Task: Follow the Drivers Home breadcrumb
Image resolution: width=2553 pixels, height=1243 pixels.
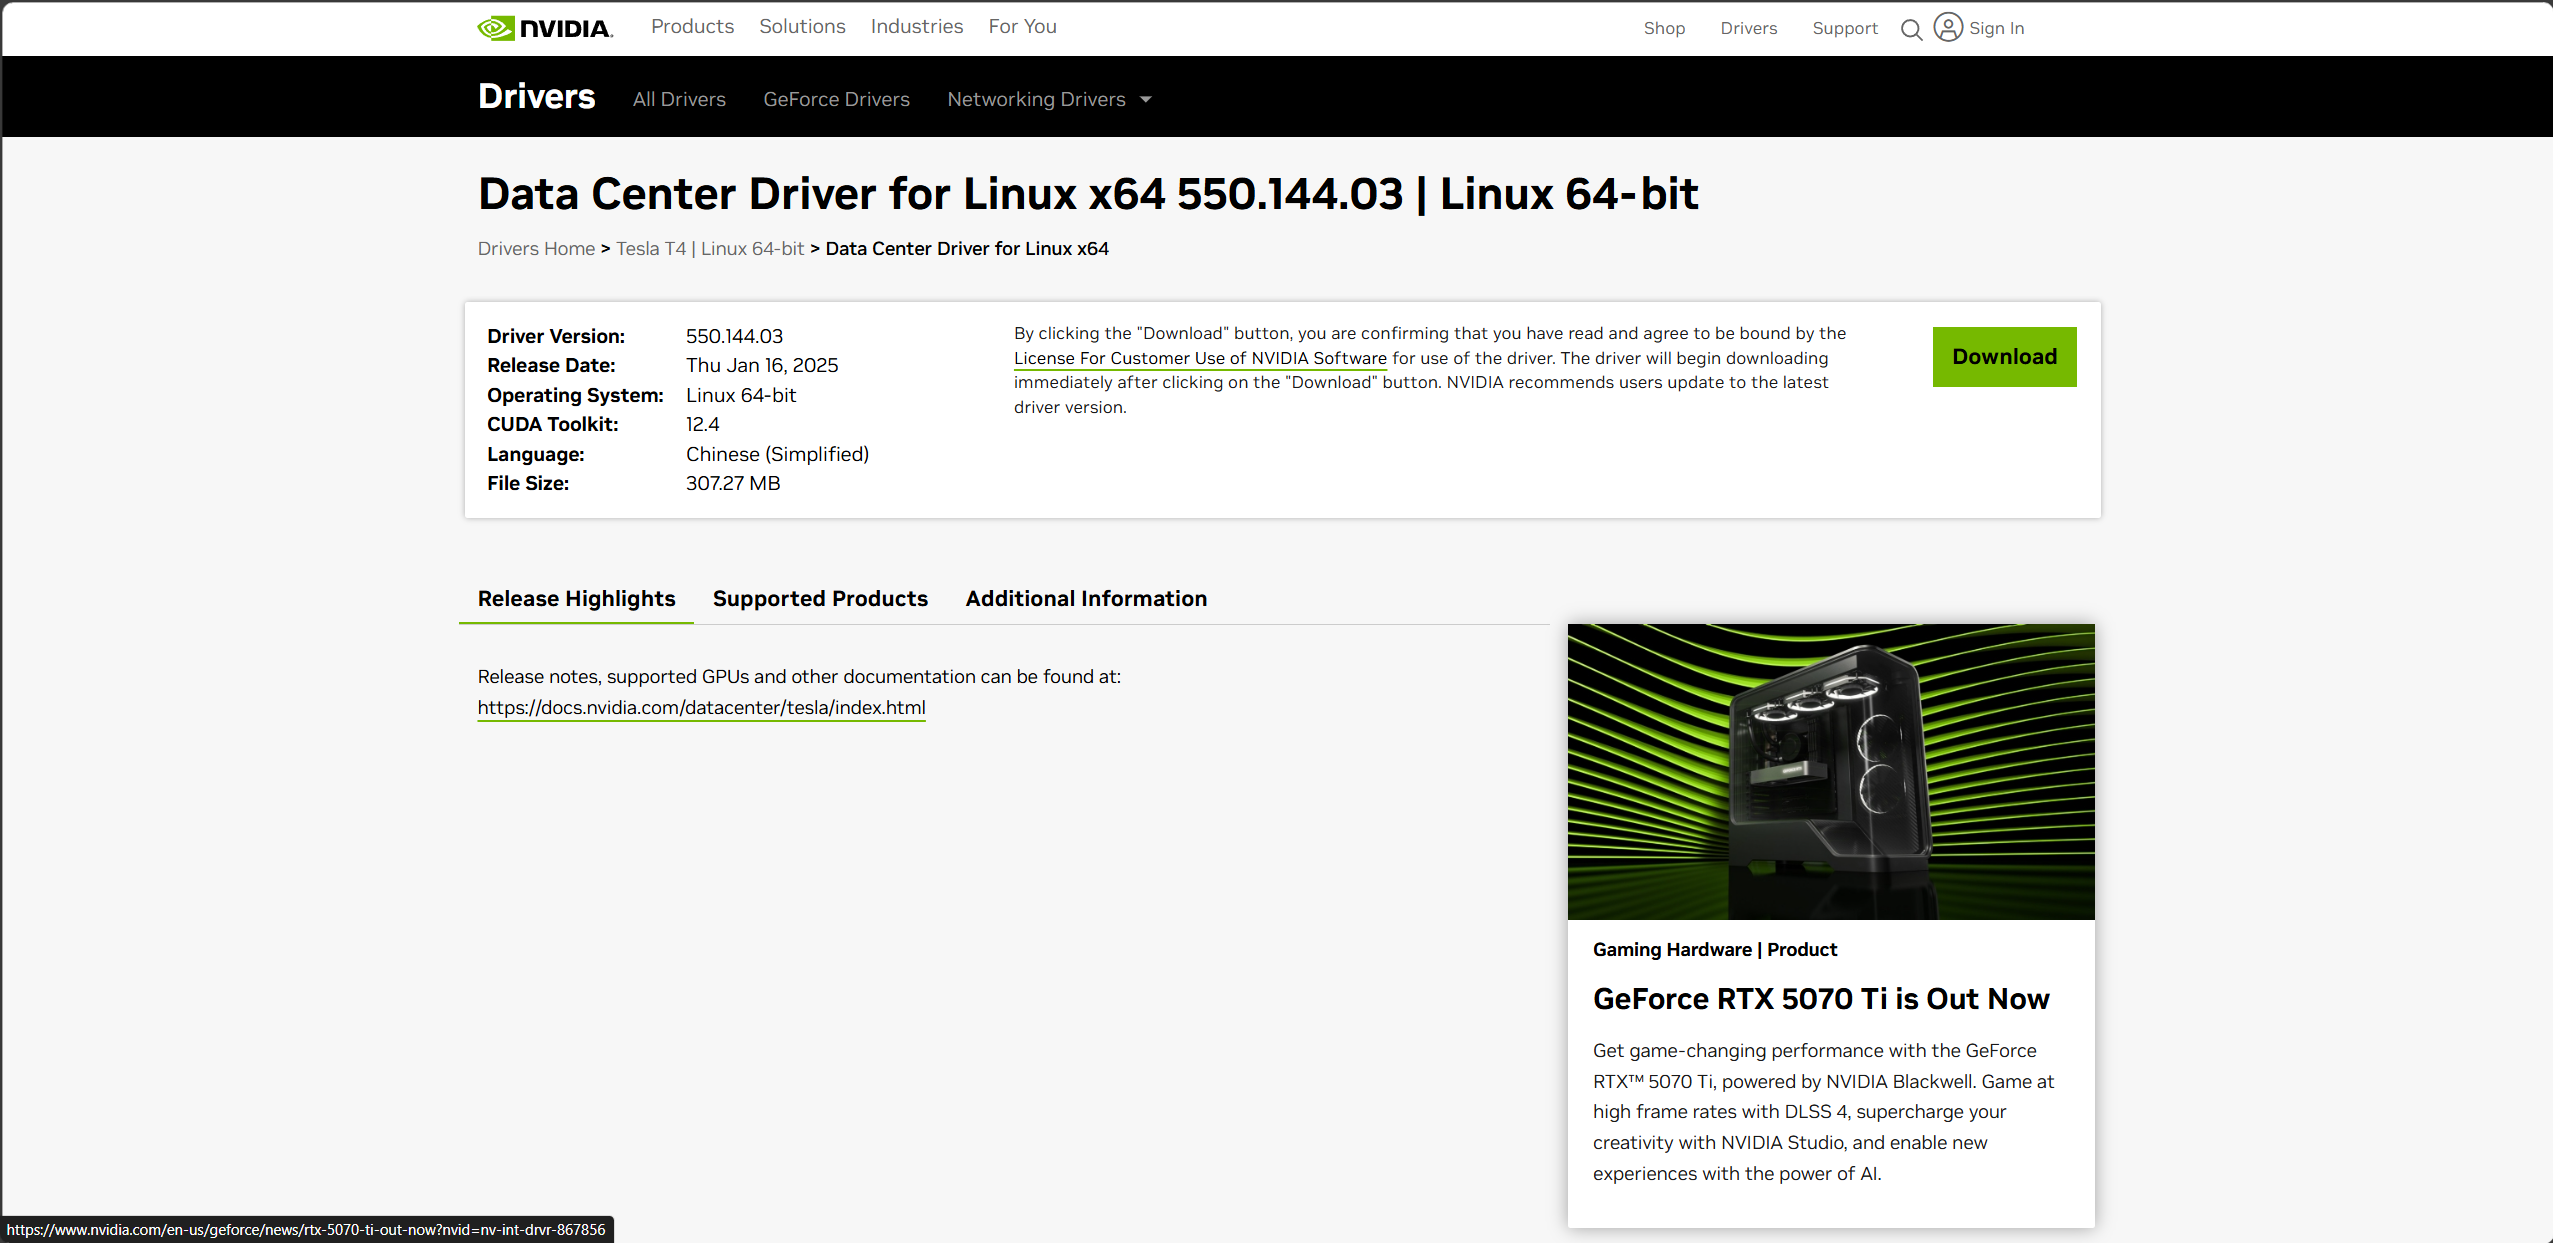Action: 536,248
